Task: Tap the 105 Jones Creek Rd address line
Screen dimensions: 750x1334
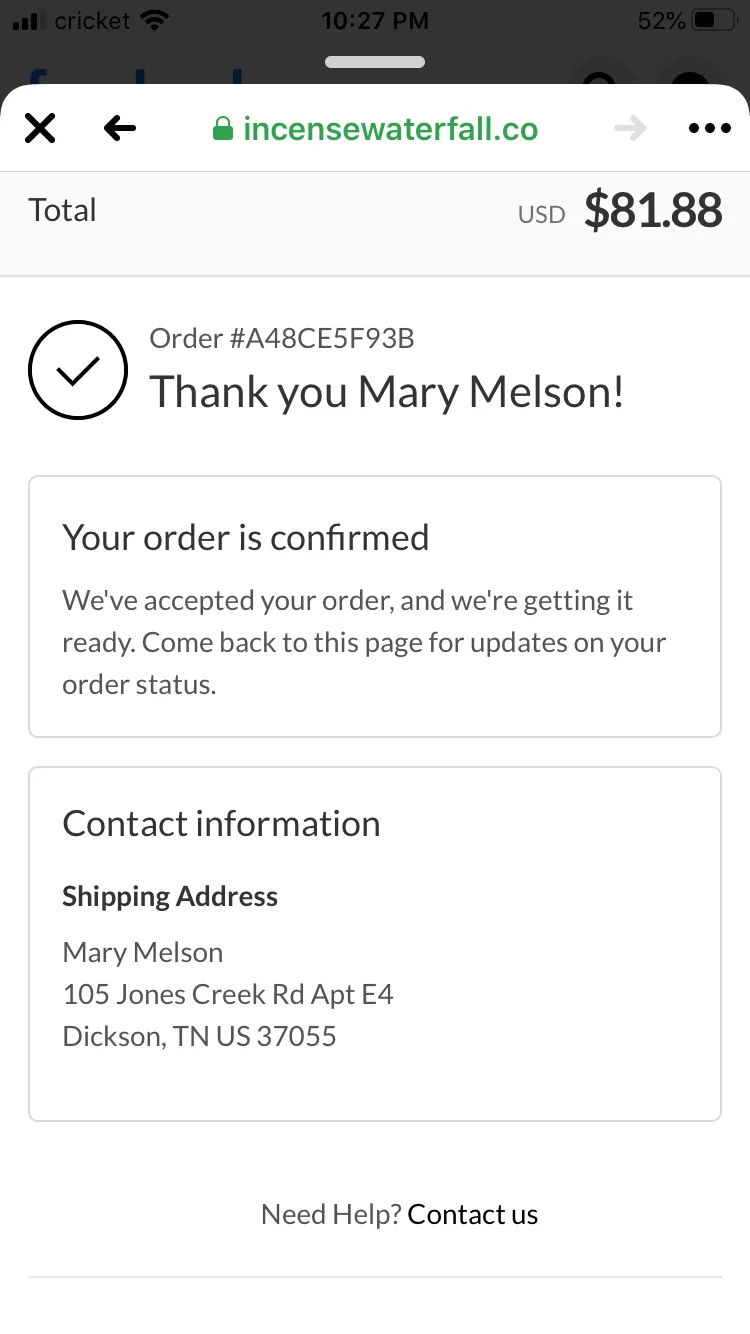Action: coord(228,994)
